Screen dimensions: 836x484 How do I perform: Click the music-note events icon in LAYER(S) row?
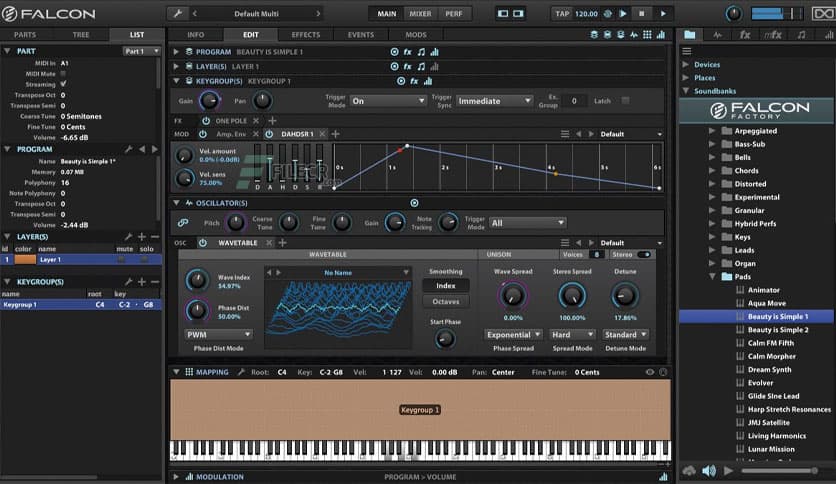click(x=421, y=67)
